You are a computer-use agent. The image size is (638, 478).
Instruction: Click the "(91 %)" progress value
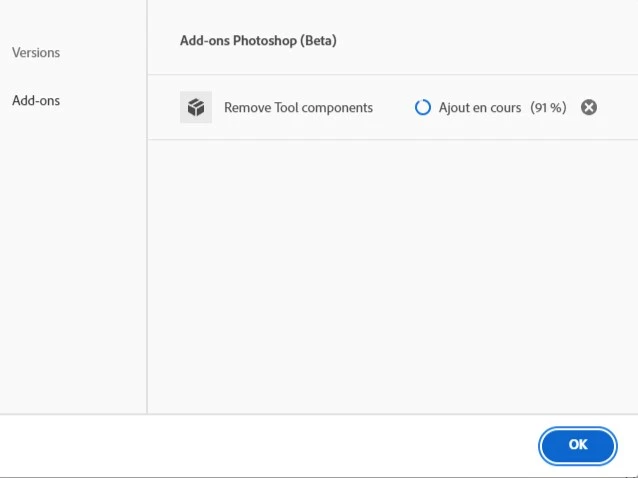[548, 108]
